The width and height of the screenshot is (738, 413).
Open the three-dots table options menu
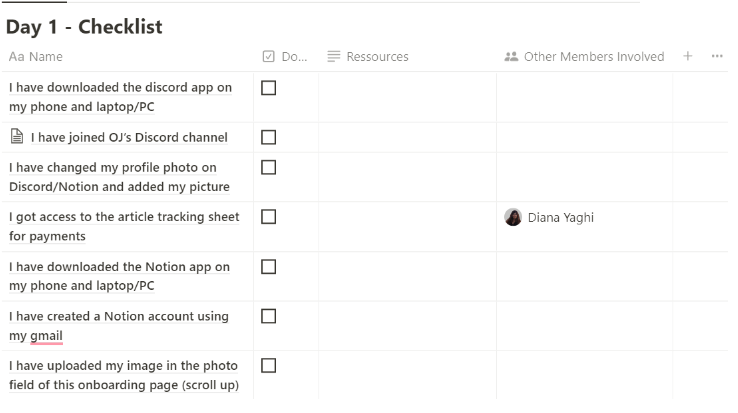pyautogui.click(x=717, y=56)
